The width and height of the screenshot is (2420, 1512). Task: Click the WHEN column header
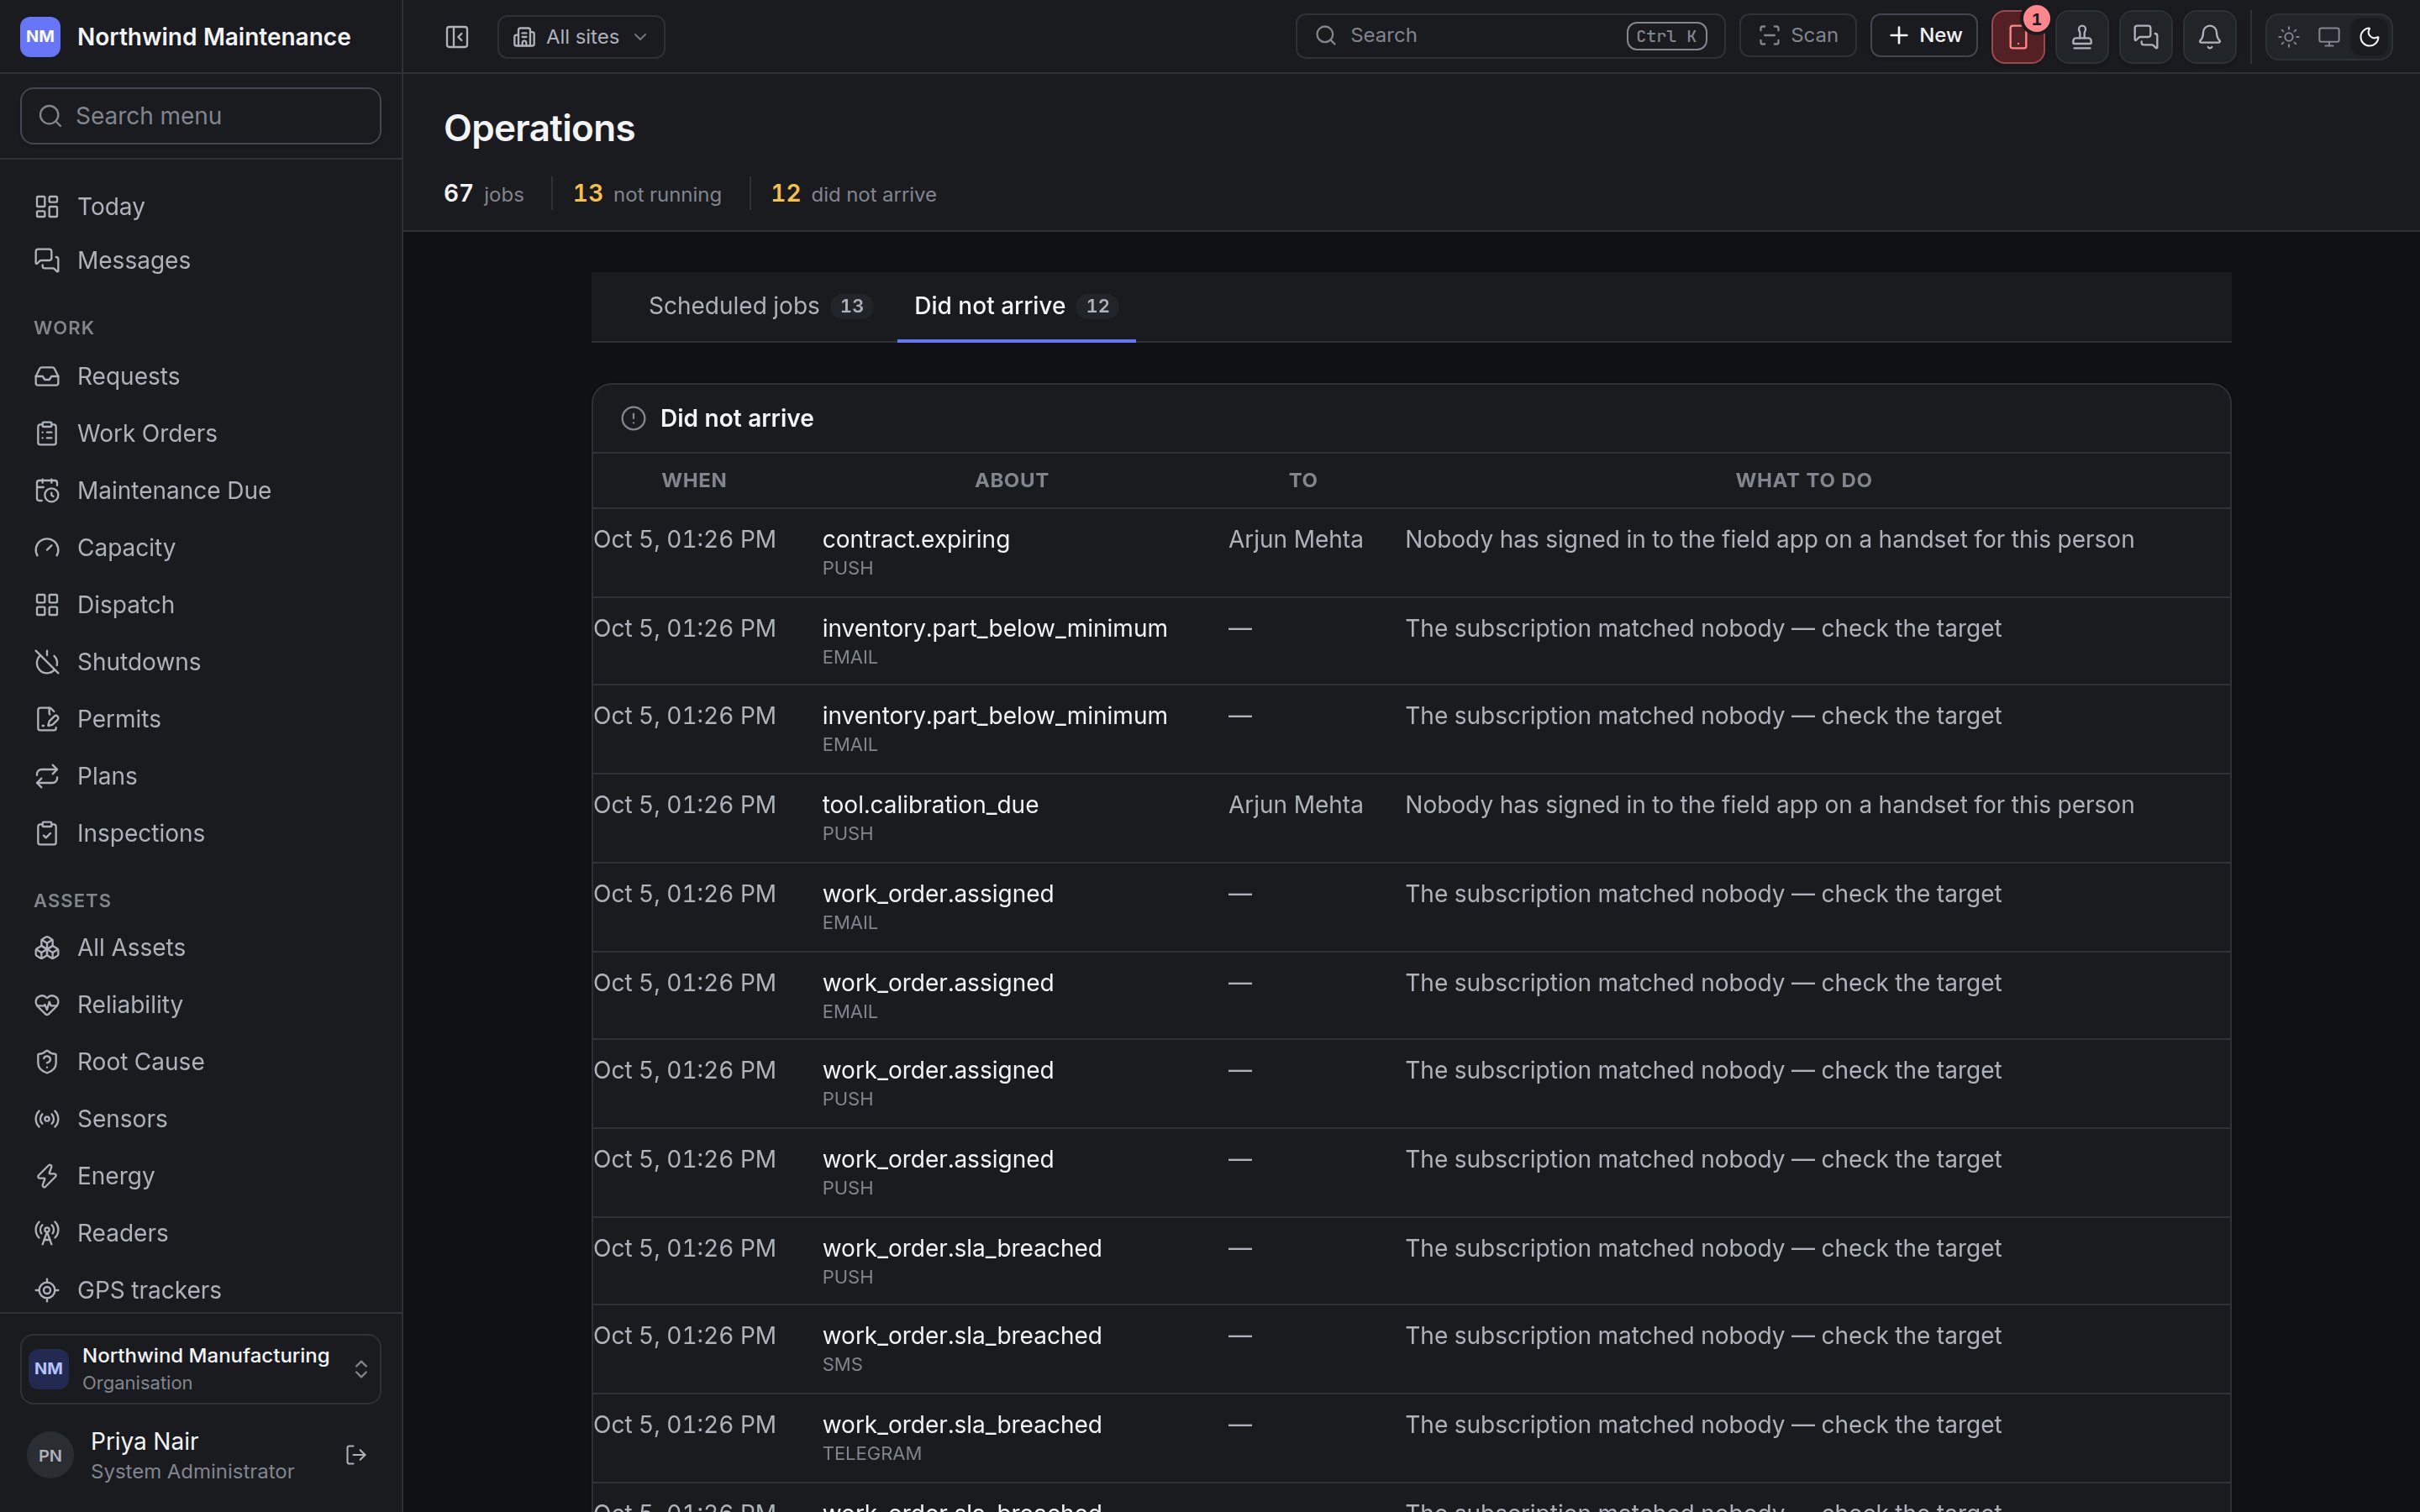(694, 481)
